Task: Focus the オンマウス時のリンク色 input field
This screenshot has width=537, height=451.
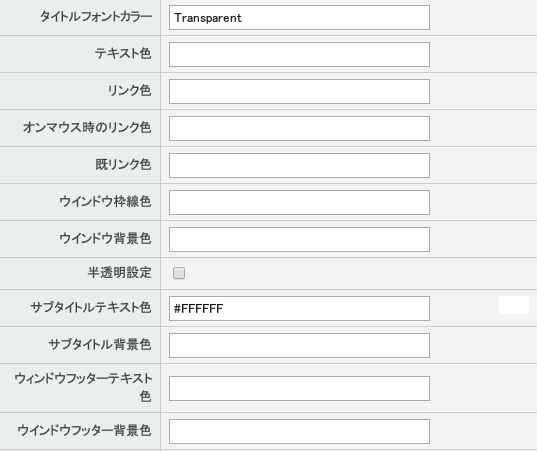Action: coord(299,128)
